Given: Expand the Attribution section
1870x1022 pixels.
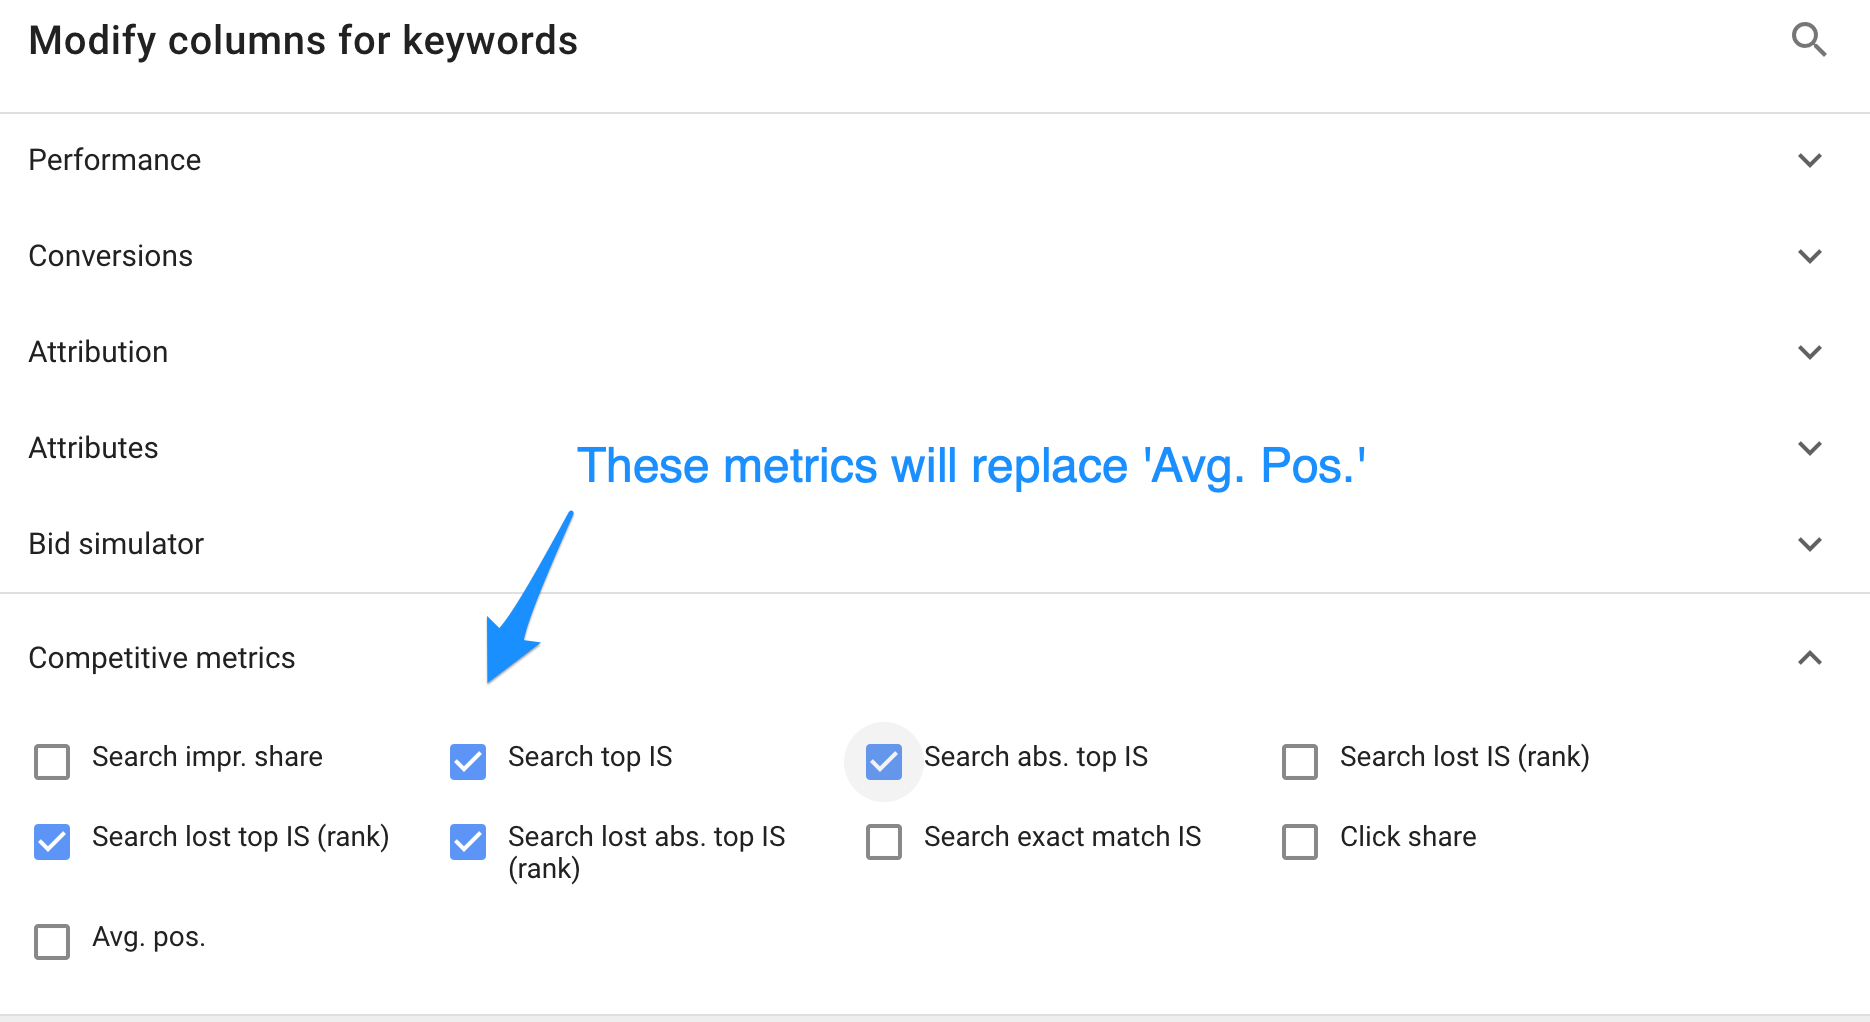Looking at the screenshot, I should [x=1810, y=352].
